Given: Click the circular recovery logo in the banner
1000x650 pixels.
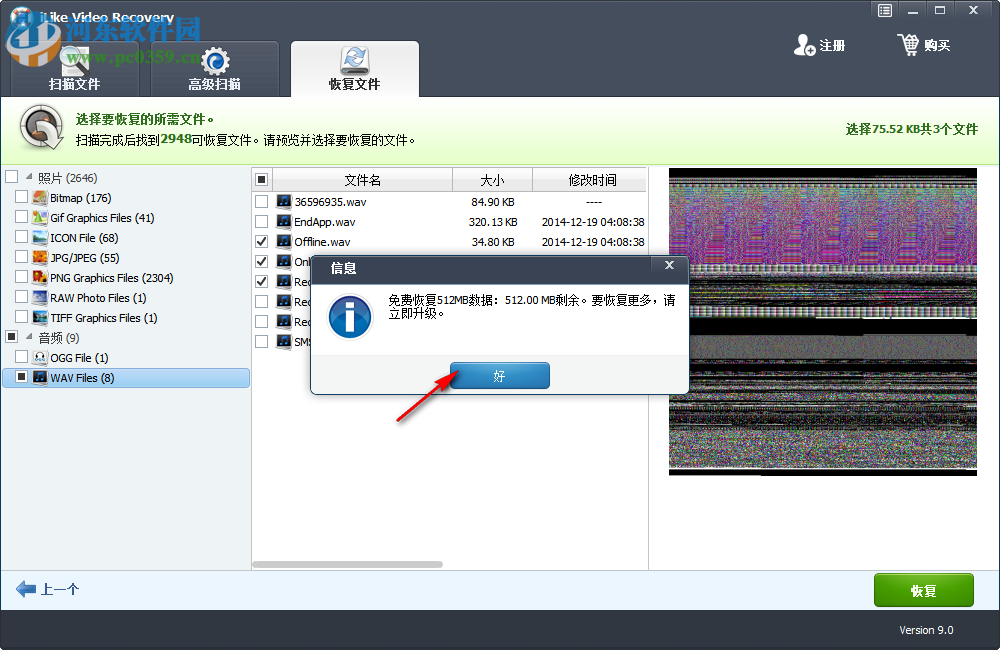Looking at the screenshot, I should tap(40, 128).
